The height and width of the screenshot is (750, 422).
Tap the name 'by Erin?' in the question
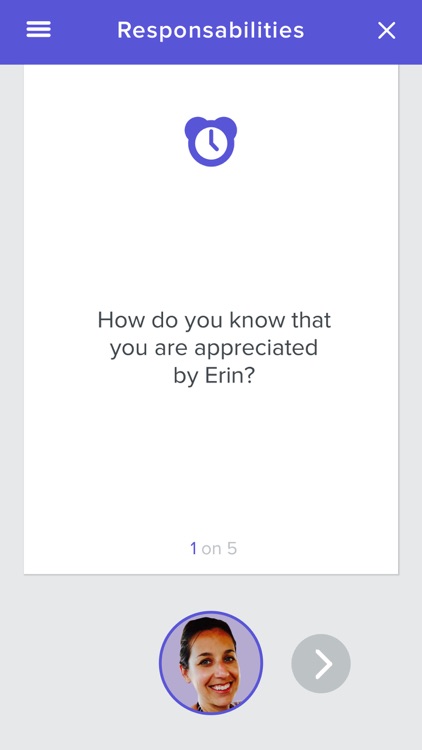(x=214, y=376)
